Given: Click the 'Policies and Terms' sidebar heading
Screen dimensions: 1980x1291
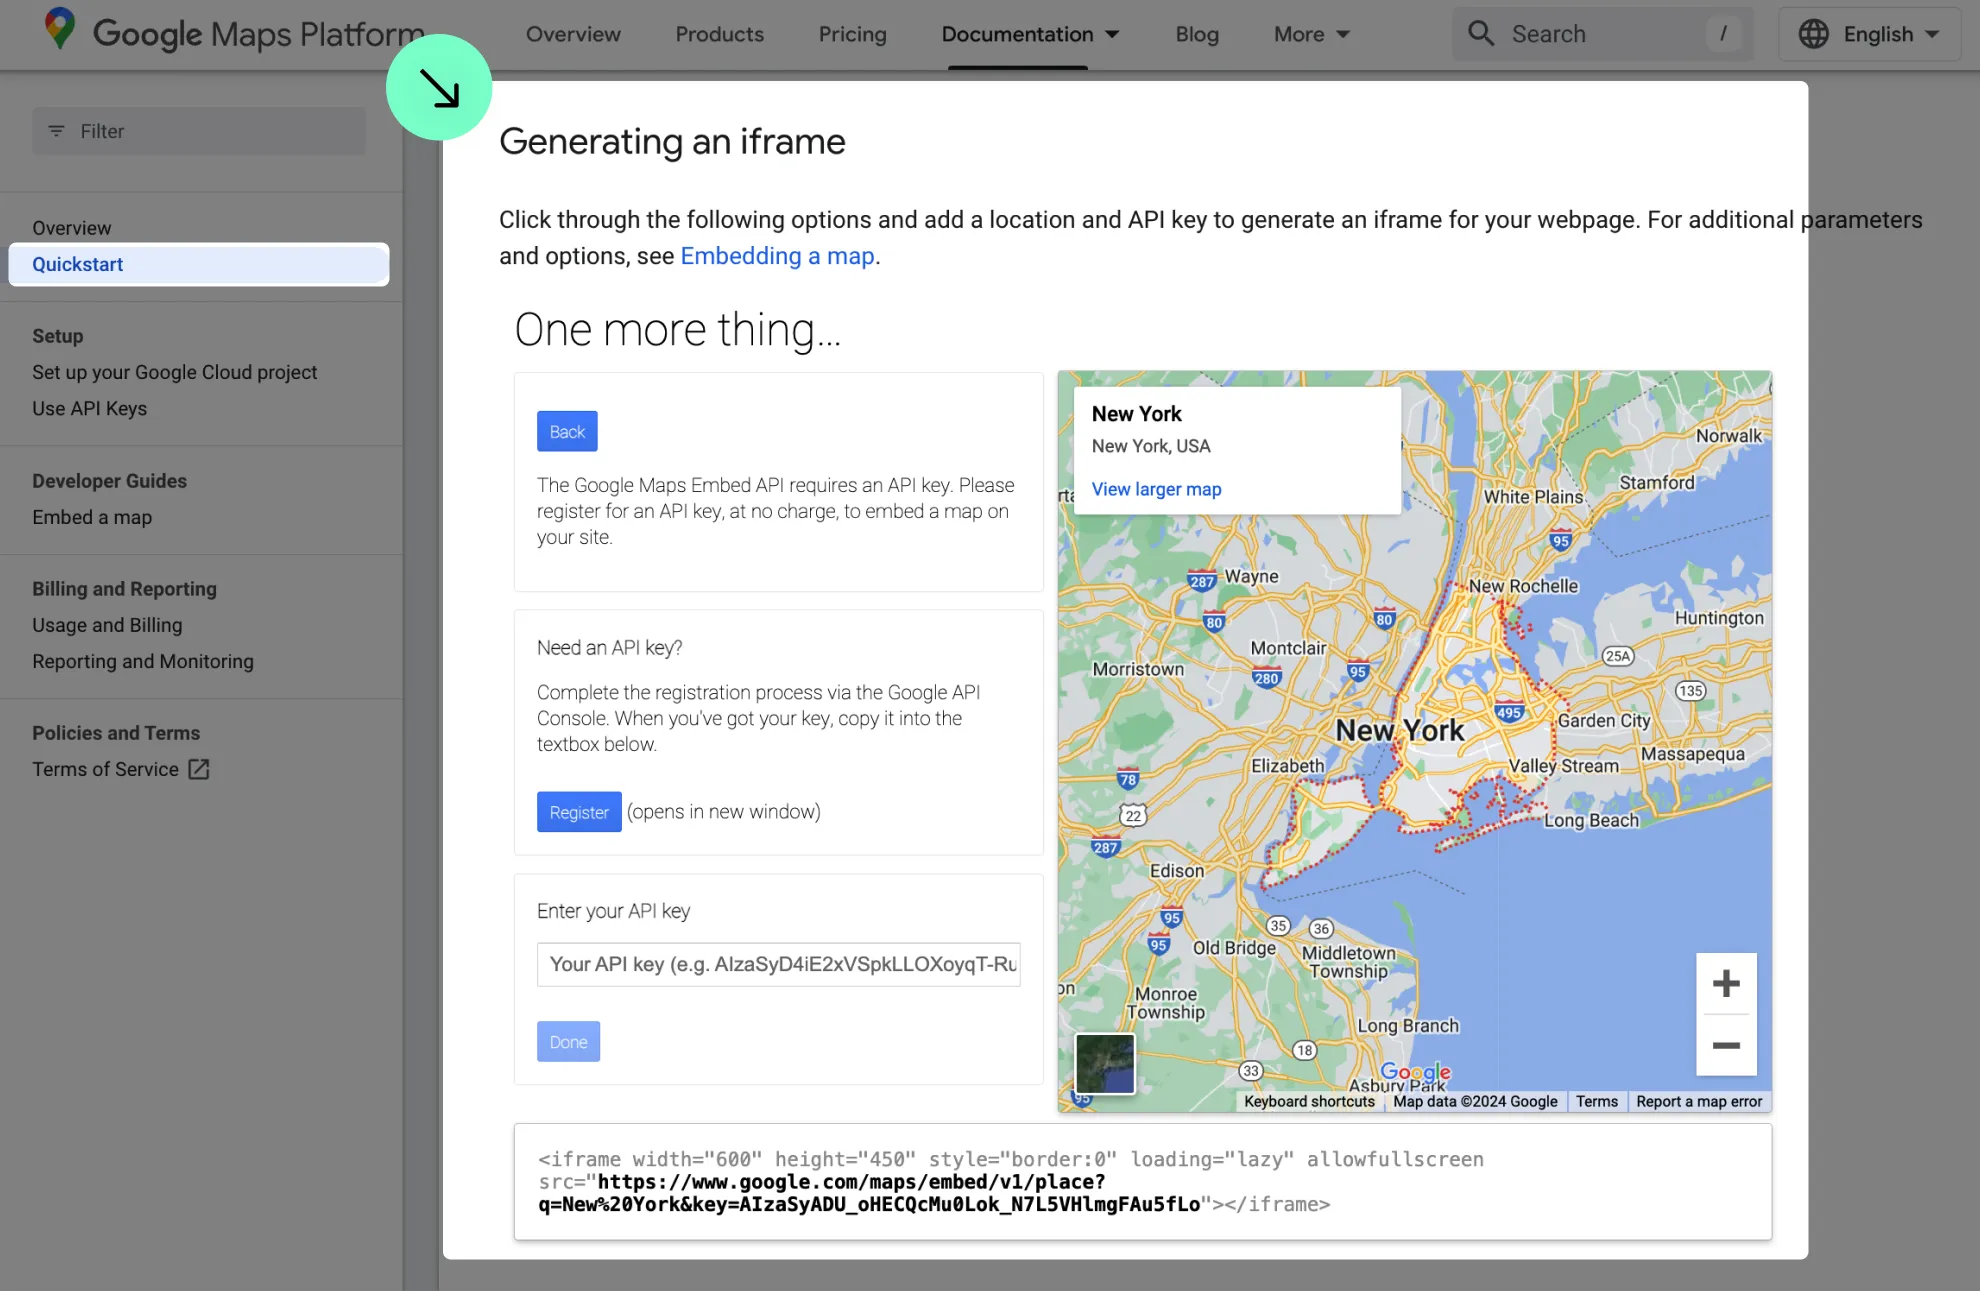Looking at the screenshot, I should pyautogui.click(x=116, y=733).
